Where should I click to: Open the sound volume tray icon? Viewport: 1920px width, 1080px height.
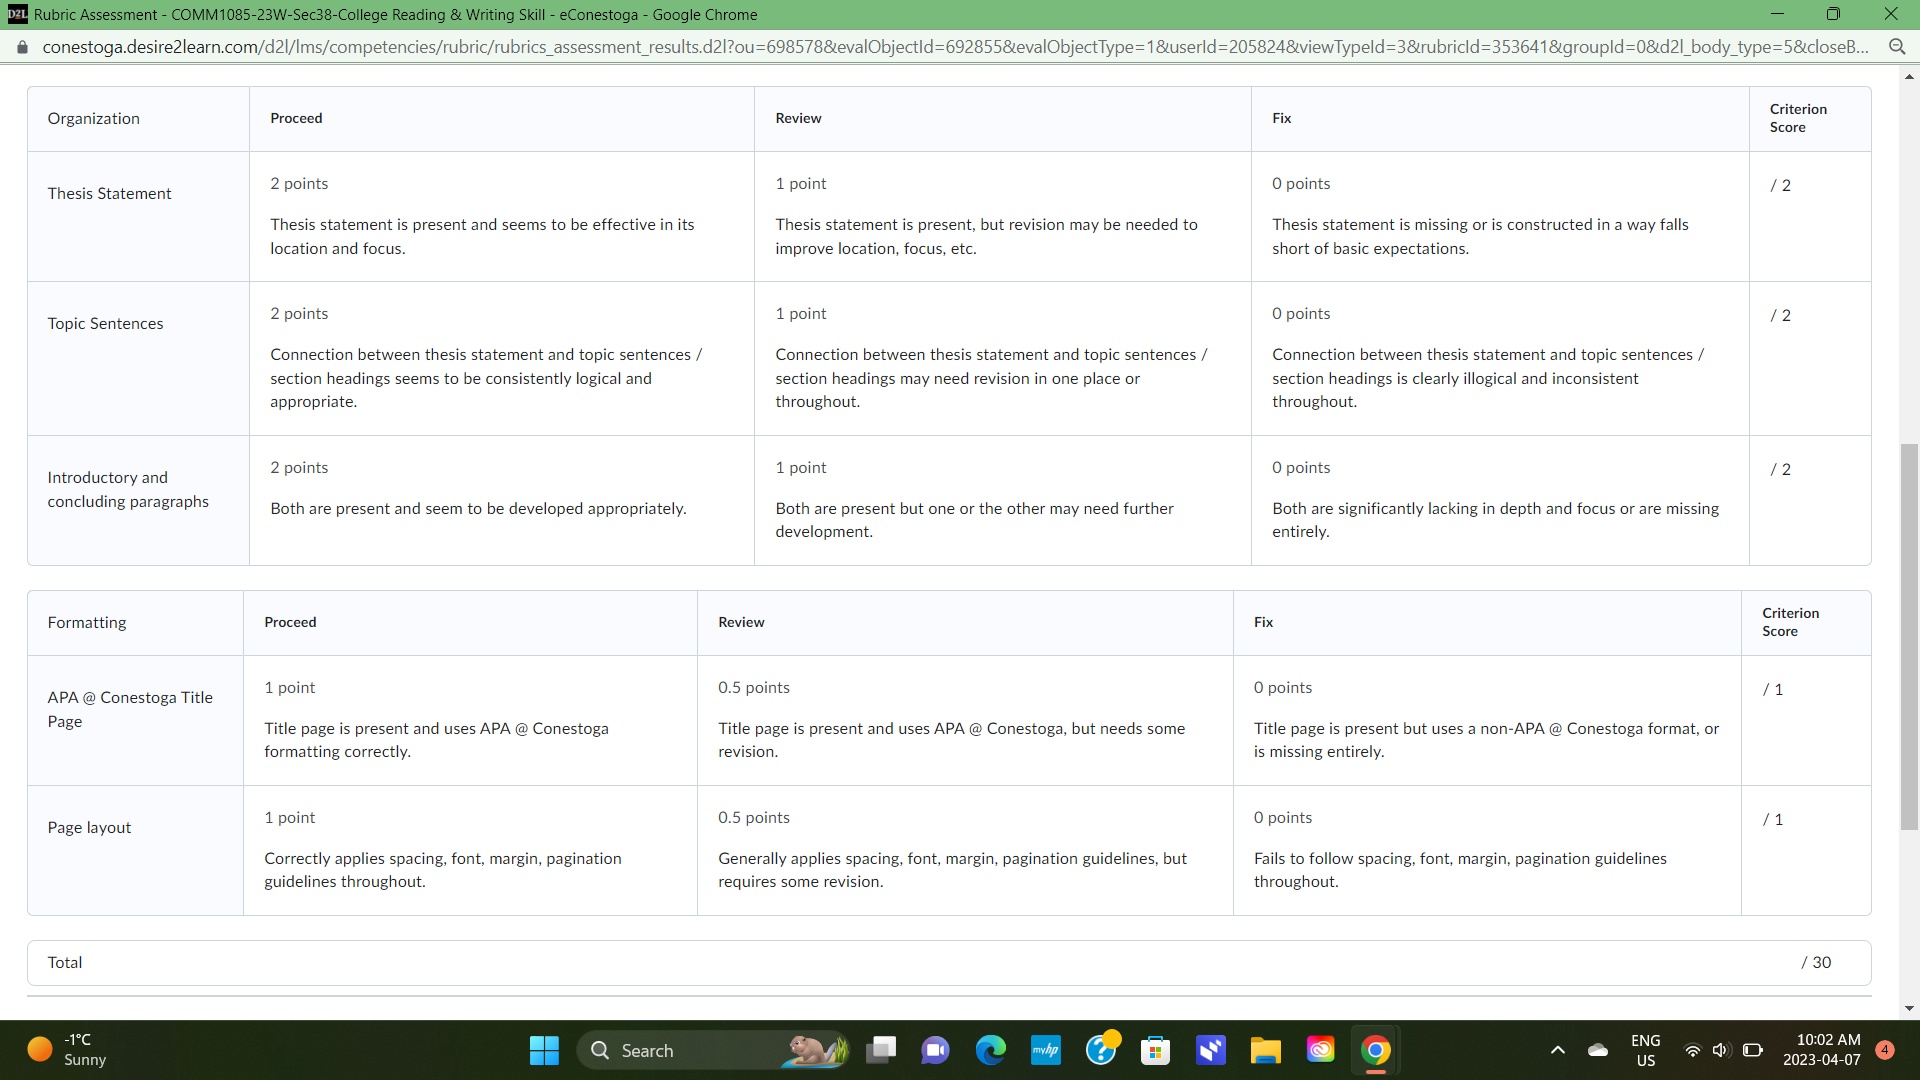point(1720,1050)
